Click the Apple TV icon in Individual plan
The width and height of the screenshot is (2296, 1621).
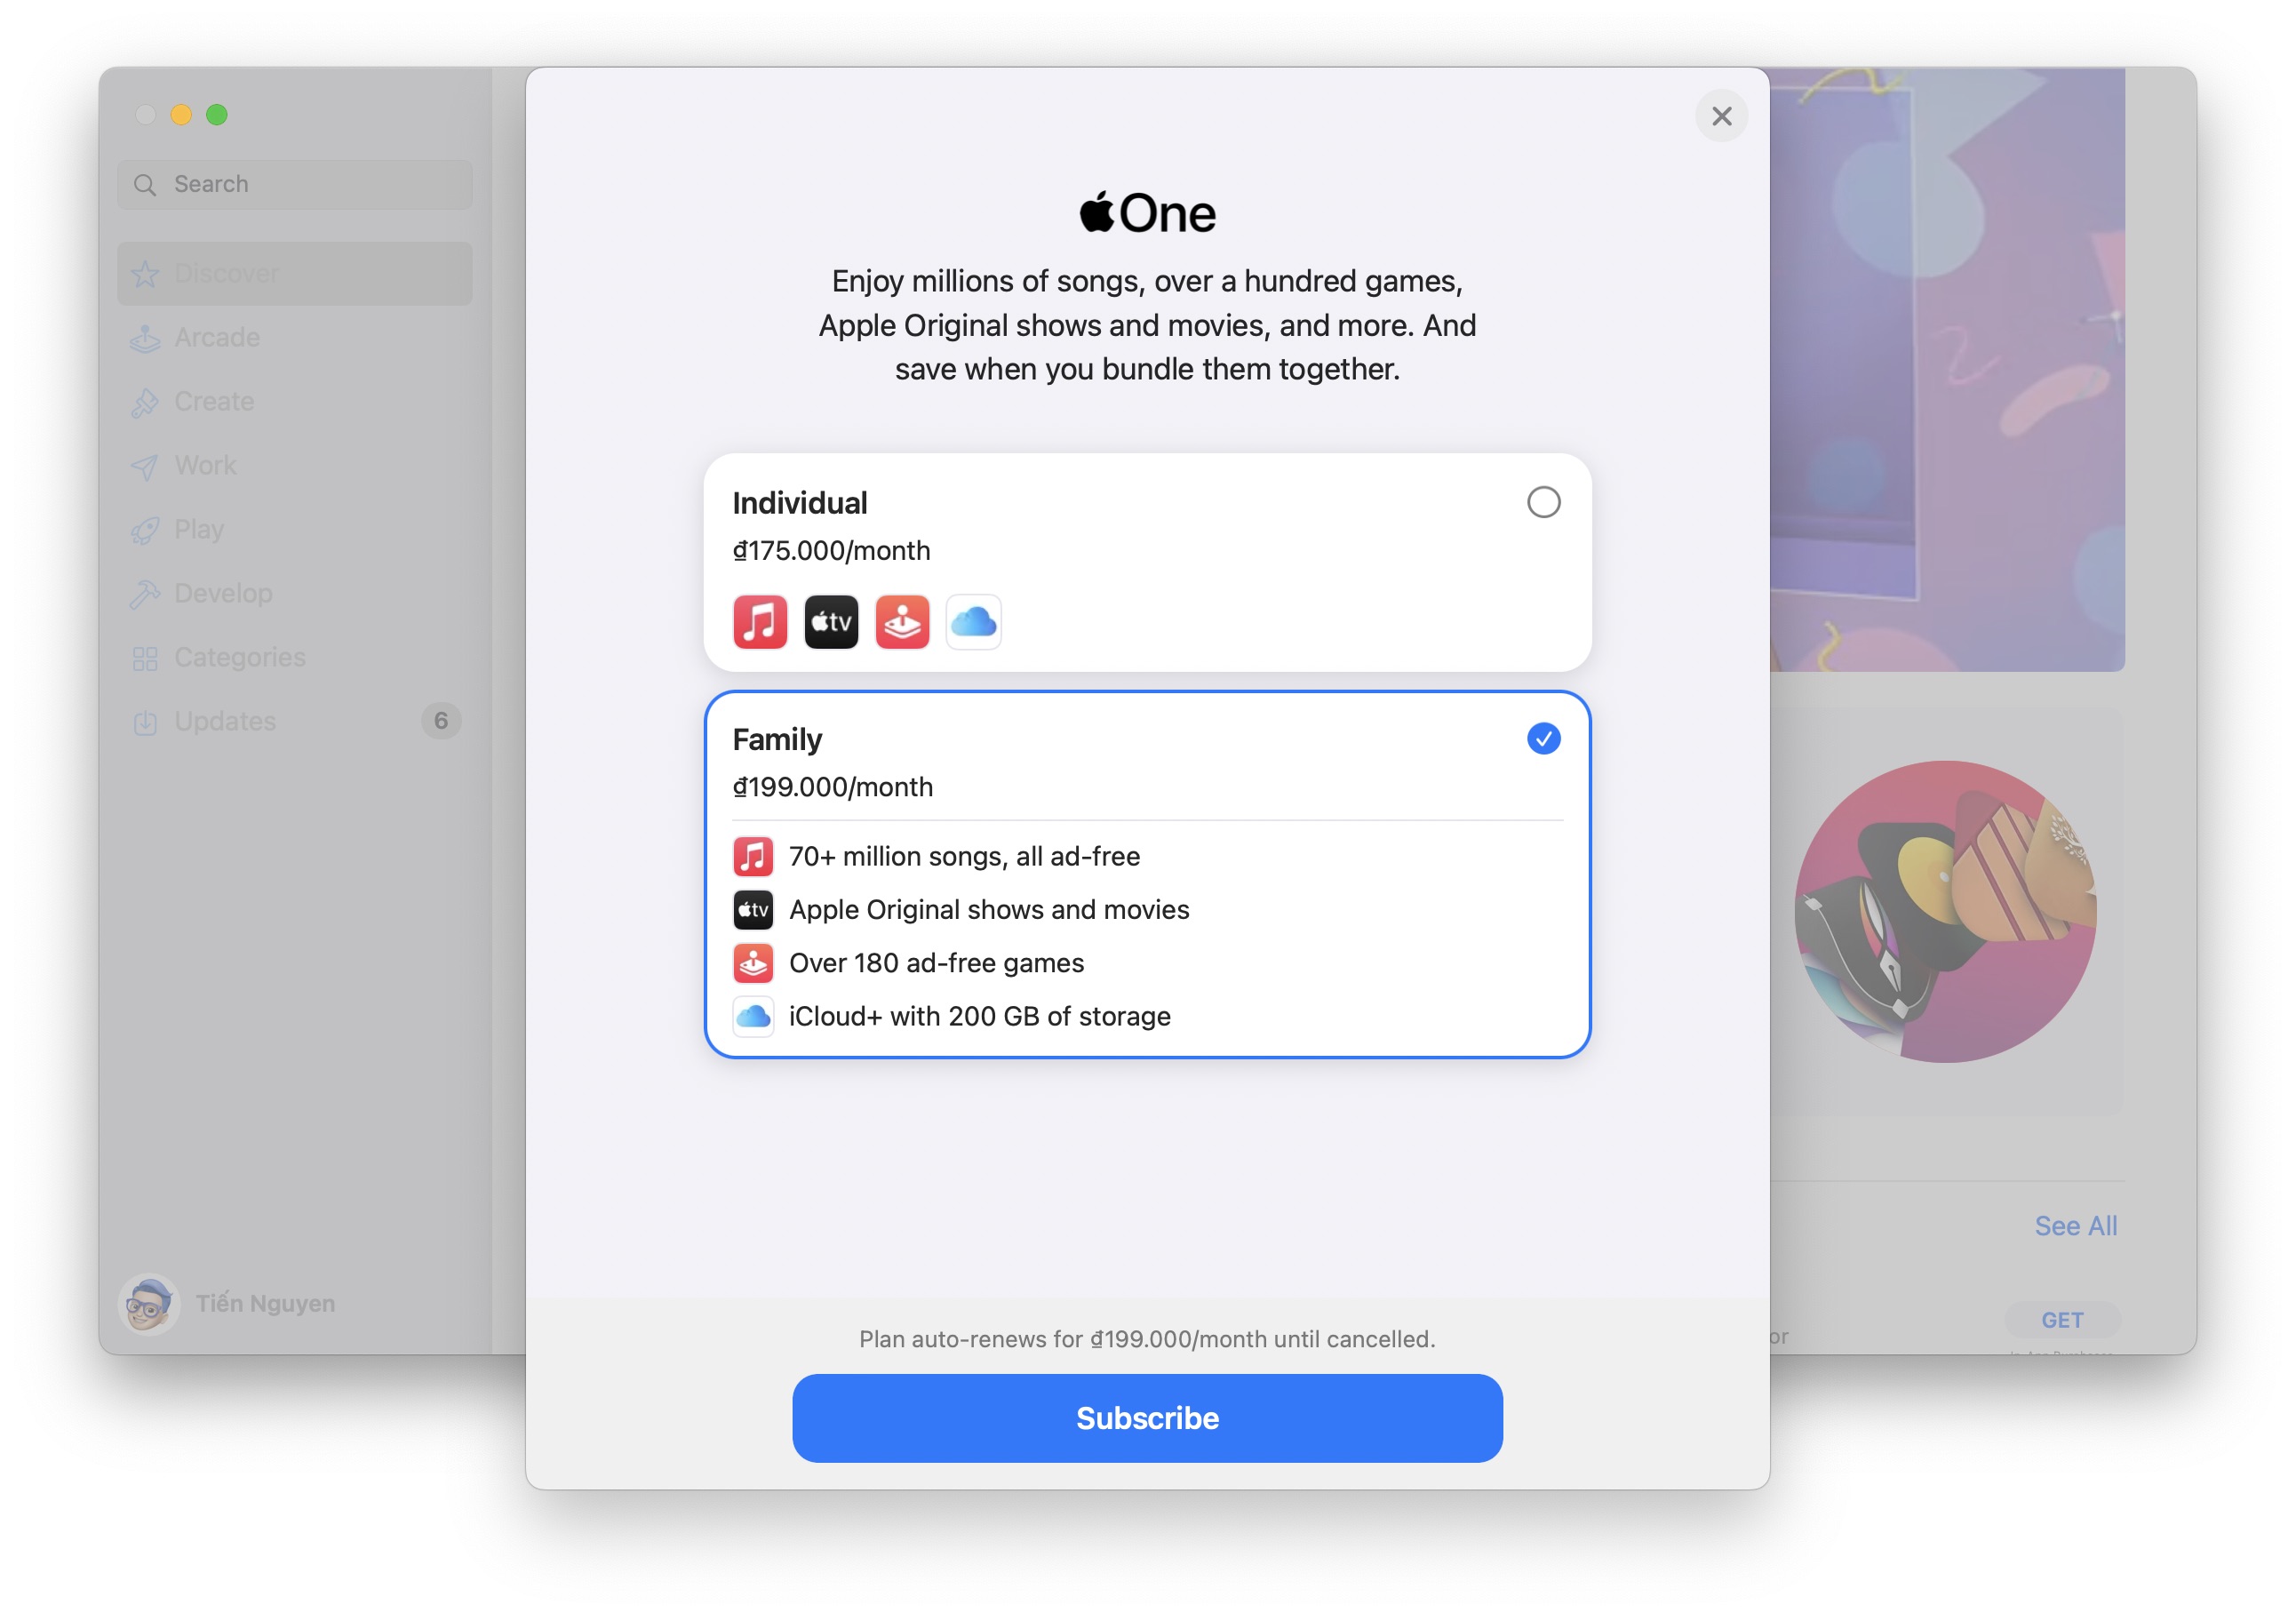[x=830, y=621]
